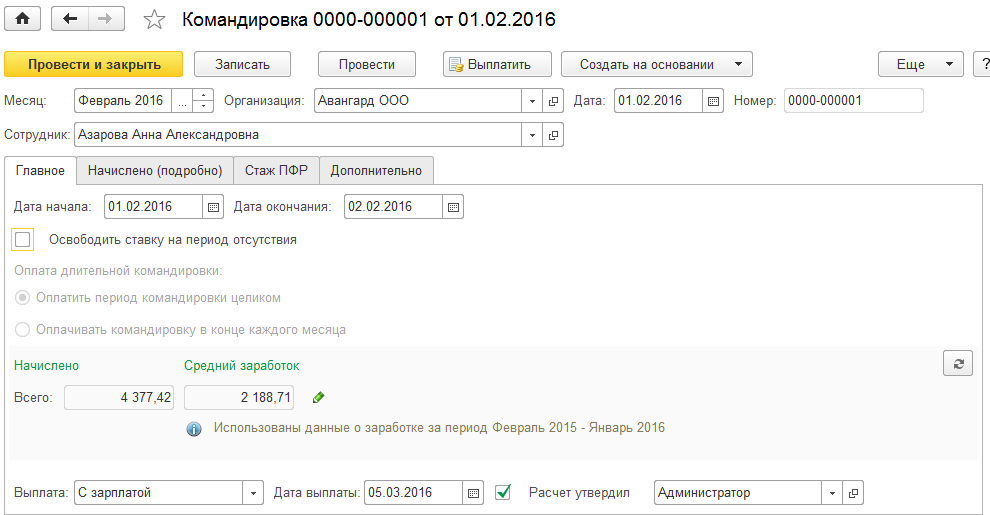The width and height of the screenshot is (990, 515).
Task: Click Провести и закрыть
Action: pyautogui.click(x=93, y=64)
